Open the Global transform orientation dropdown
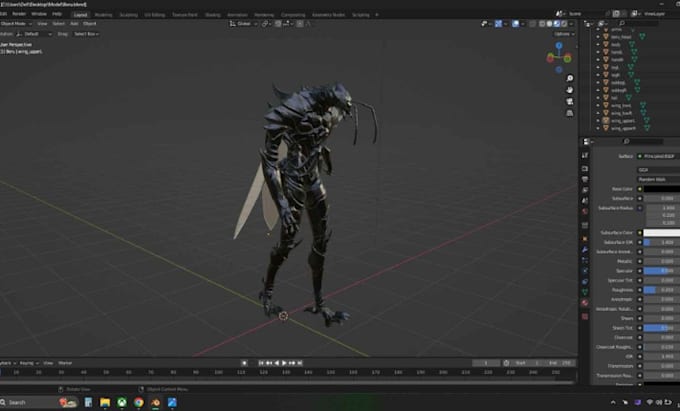 243,24
